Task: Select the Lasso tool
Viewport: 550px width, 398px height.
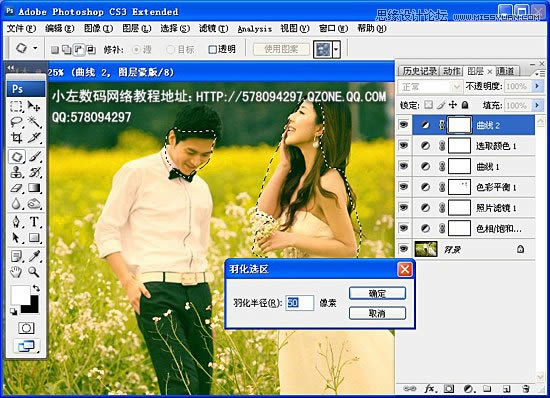Action: (16, 122)
